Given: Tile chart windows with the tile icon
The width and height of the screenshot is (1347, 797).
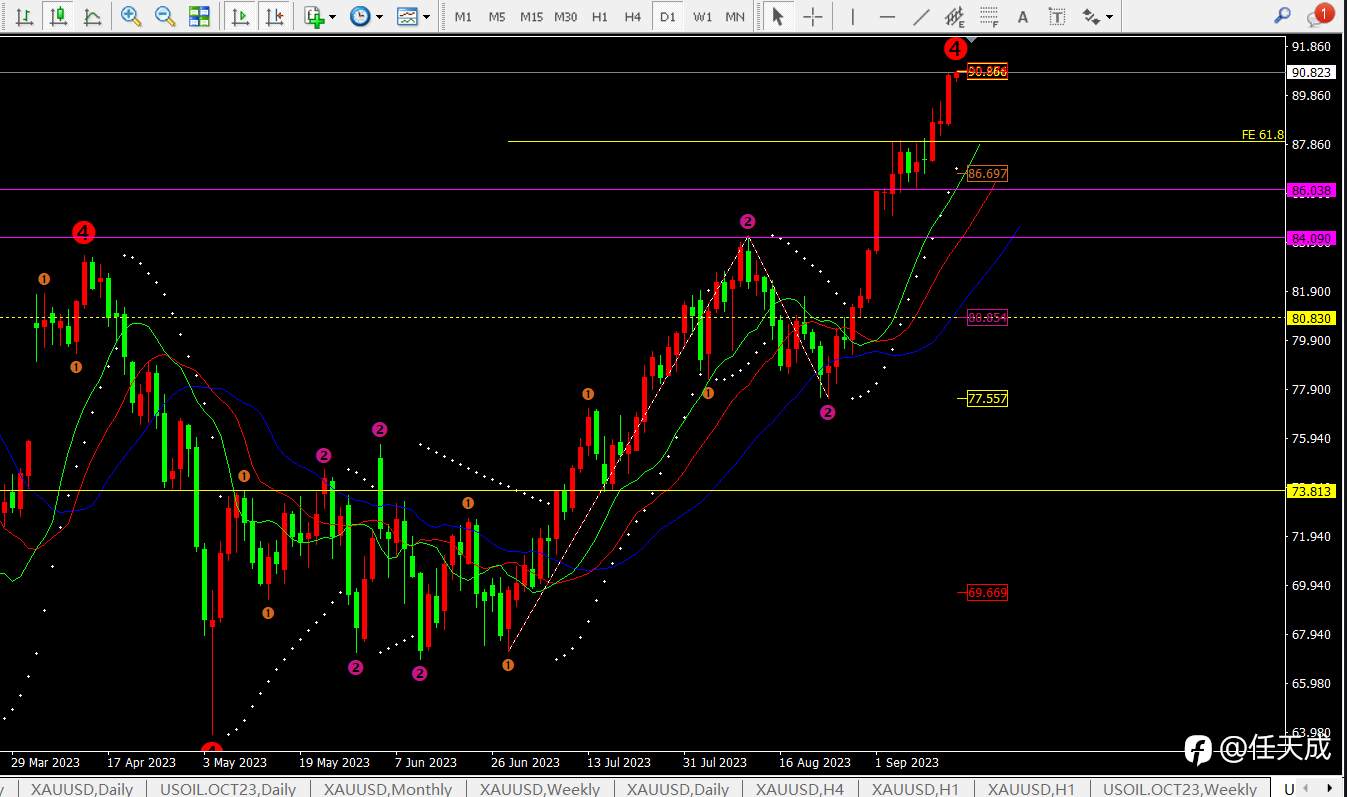Looking at the screenshot, I should [x=200, y=16].
